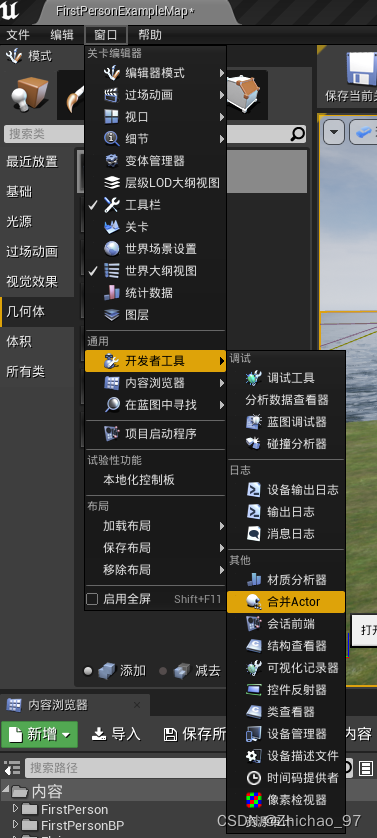This screenshot has width=377, height=838.
Task: Click the 碰撞分析器 icon
Action: click(x=253, y=444)
